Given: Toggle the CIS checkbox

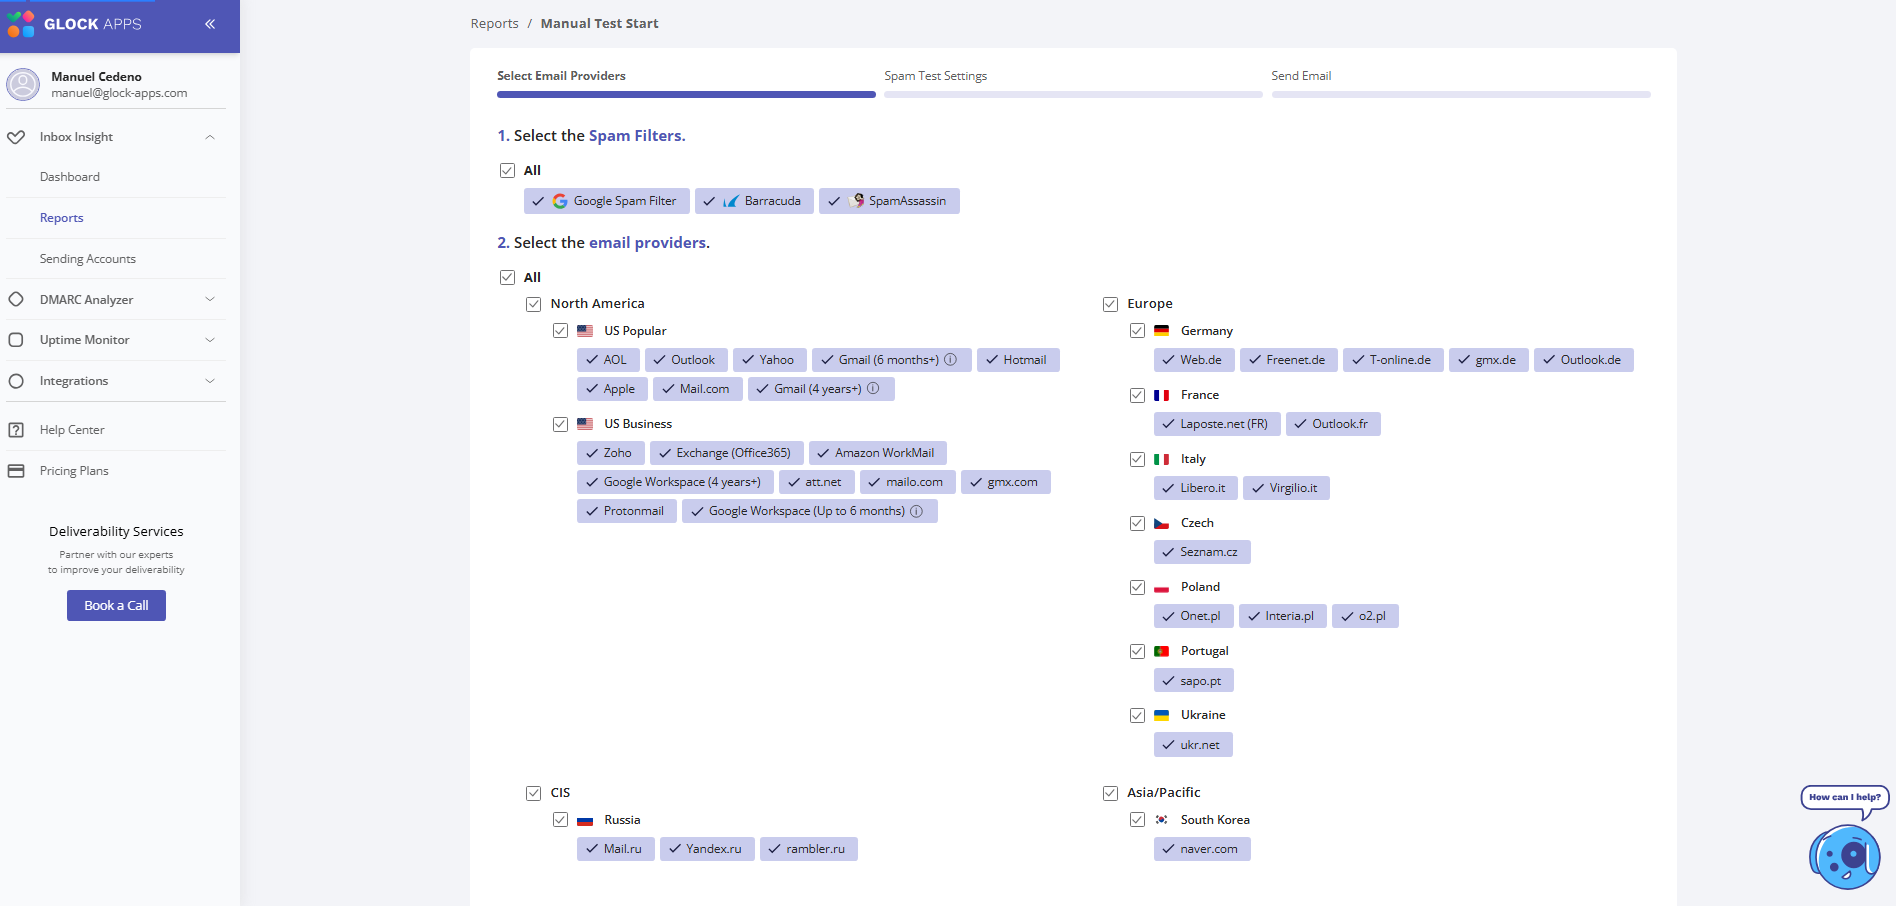Looking at the screenshot, I should coord(533,793).
